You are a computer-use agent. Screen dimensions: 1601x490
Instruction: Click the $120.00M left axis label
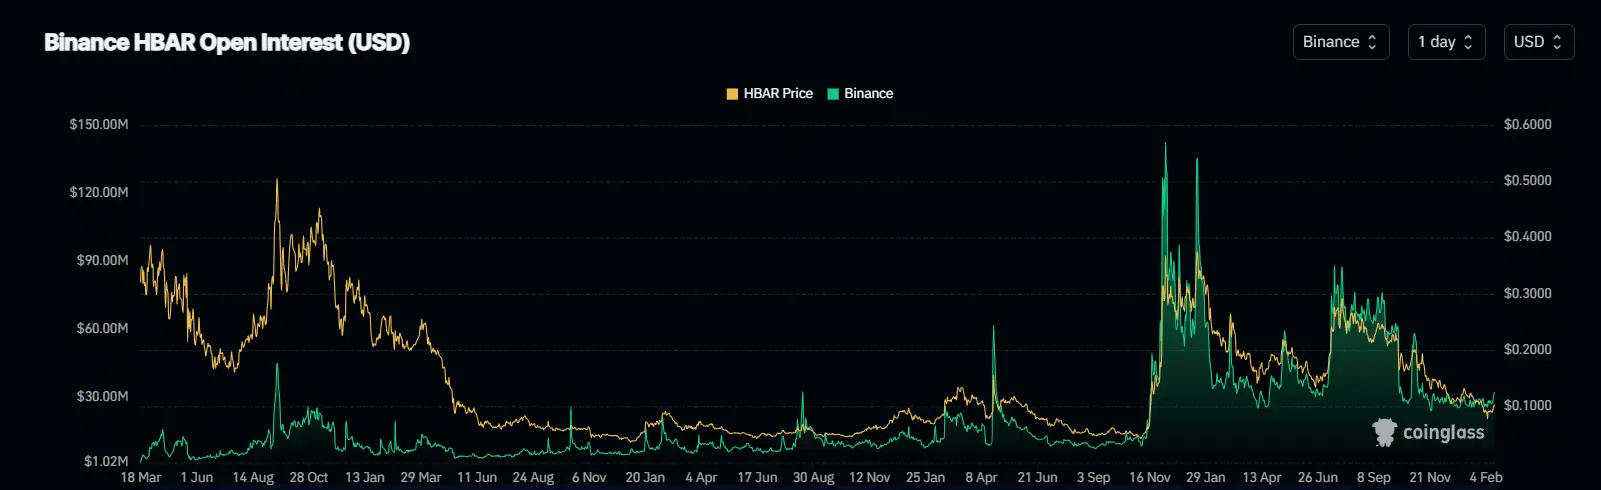(99, 192)
